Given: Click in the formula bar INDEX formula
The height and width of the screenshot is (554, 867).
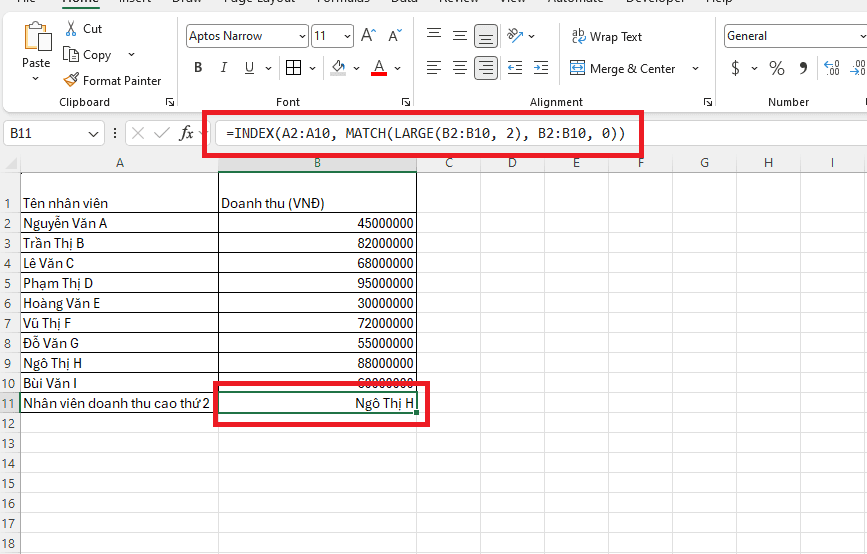Looking at the screenshot, I should (x=425, y=133).
